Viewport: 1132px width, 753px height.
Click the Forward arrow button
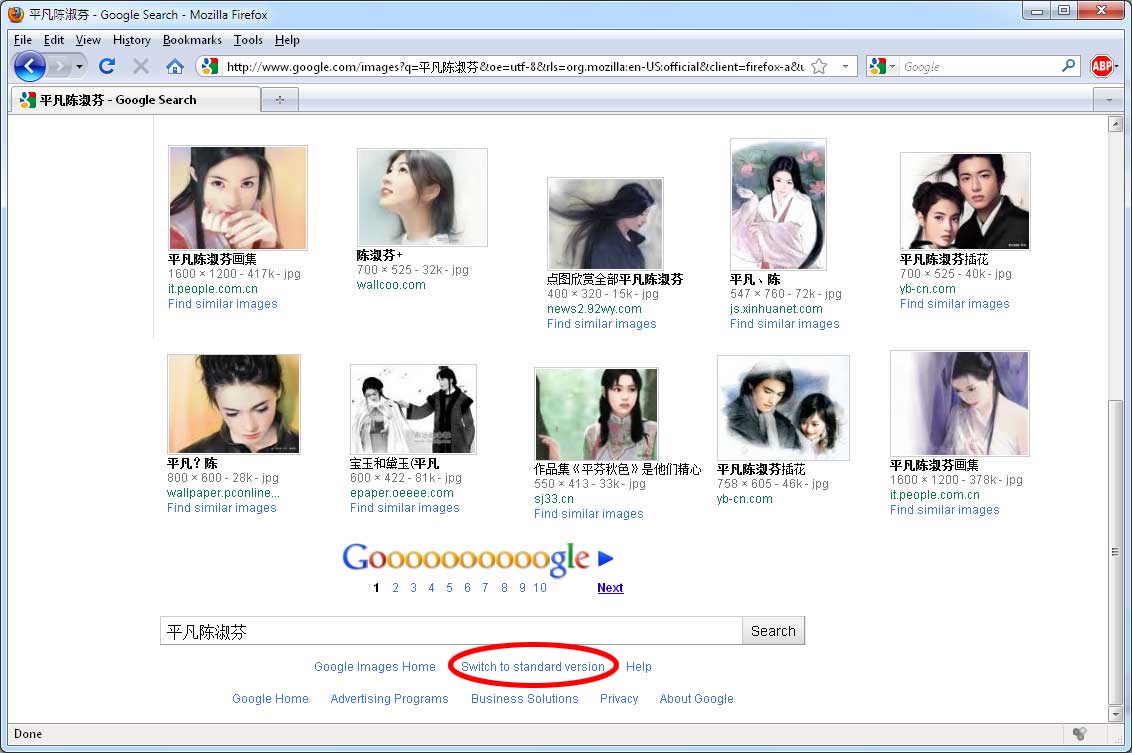(61, 67)
